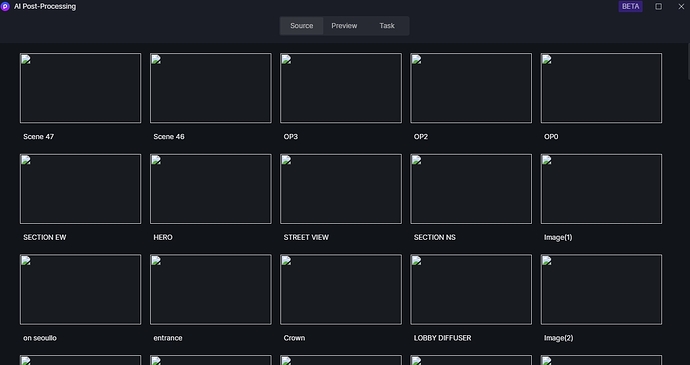690x365 pixels.
Task: Select the Scene 47 thumbnail
Action: point(81,88)
